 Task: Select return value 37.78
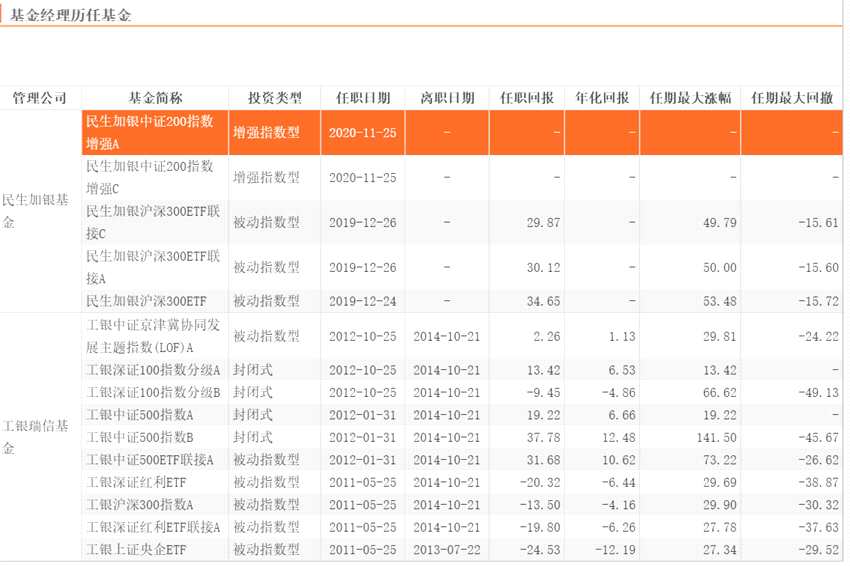point(543,438)
